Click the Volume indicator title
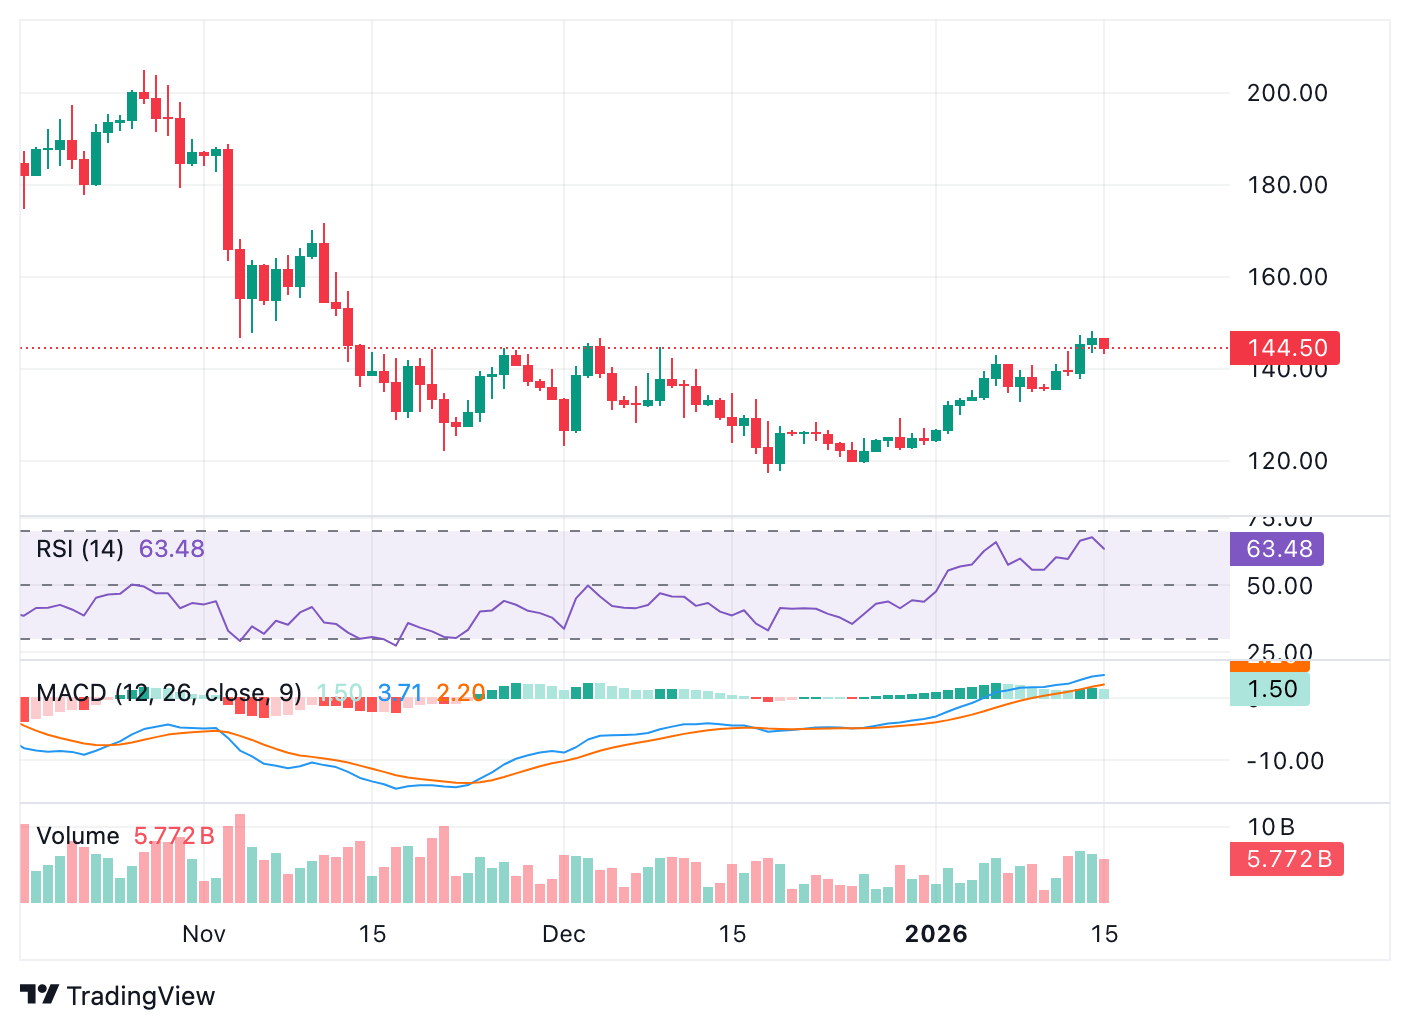The width and height of the screenshot is (1410, 1030). [78, 836]
